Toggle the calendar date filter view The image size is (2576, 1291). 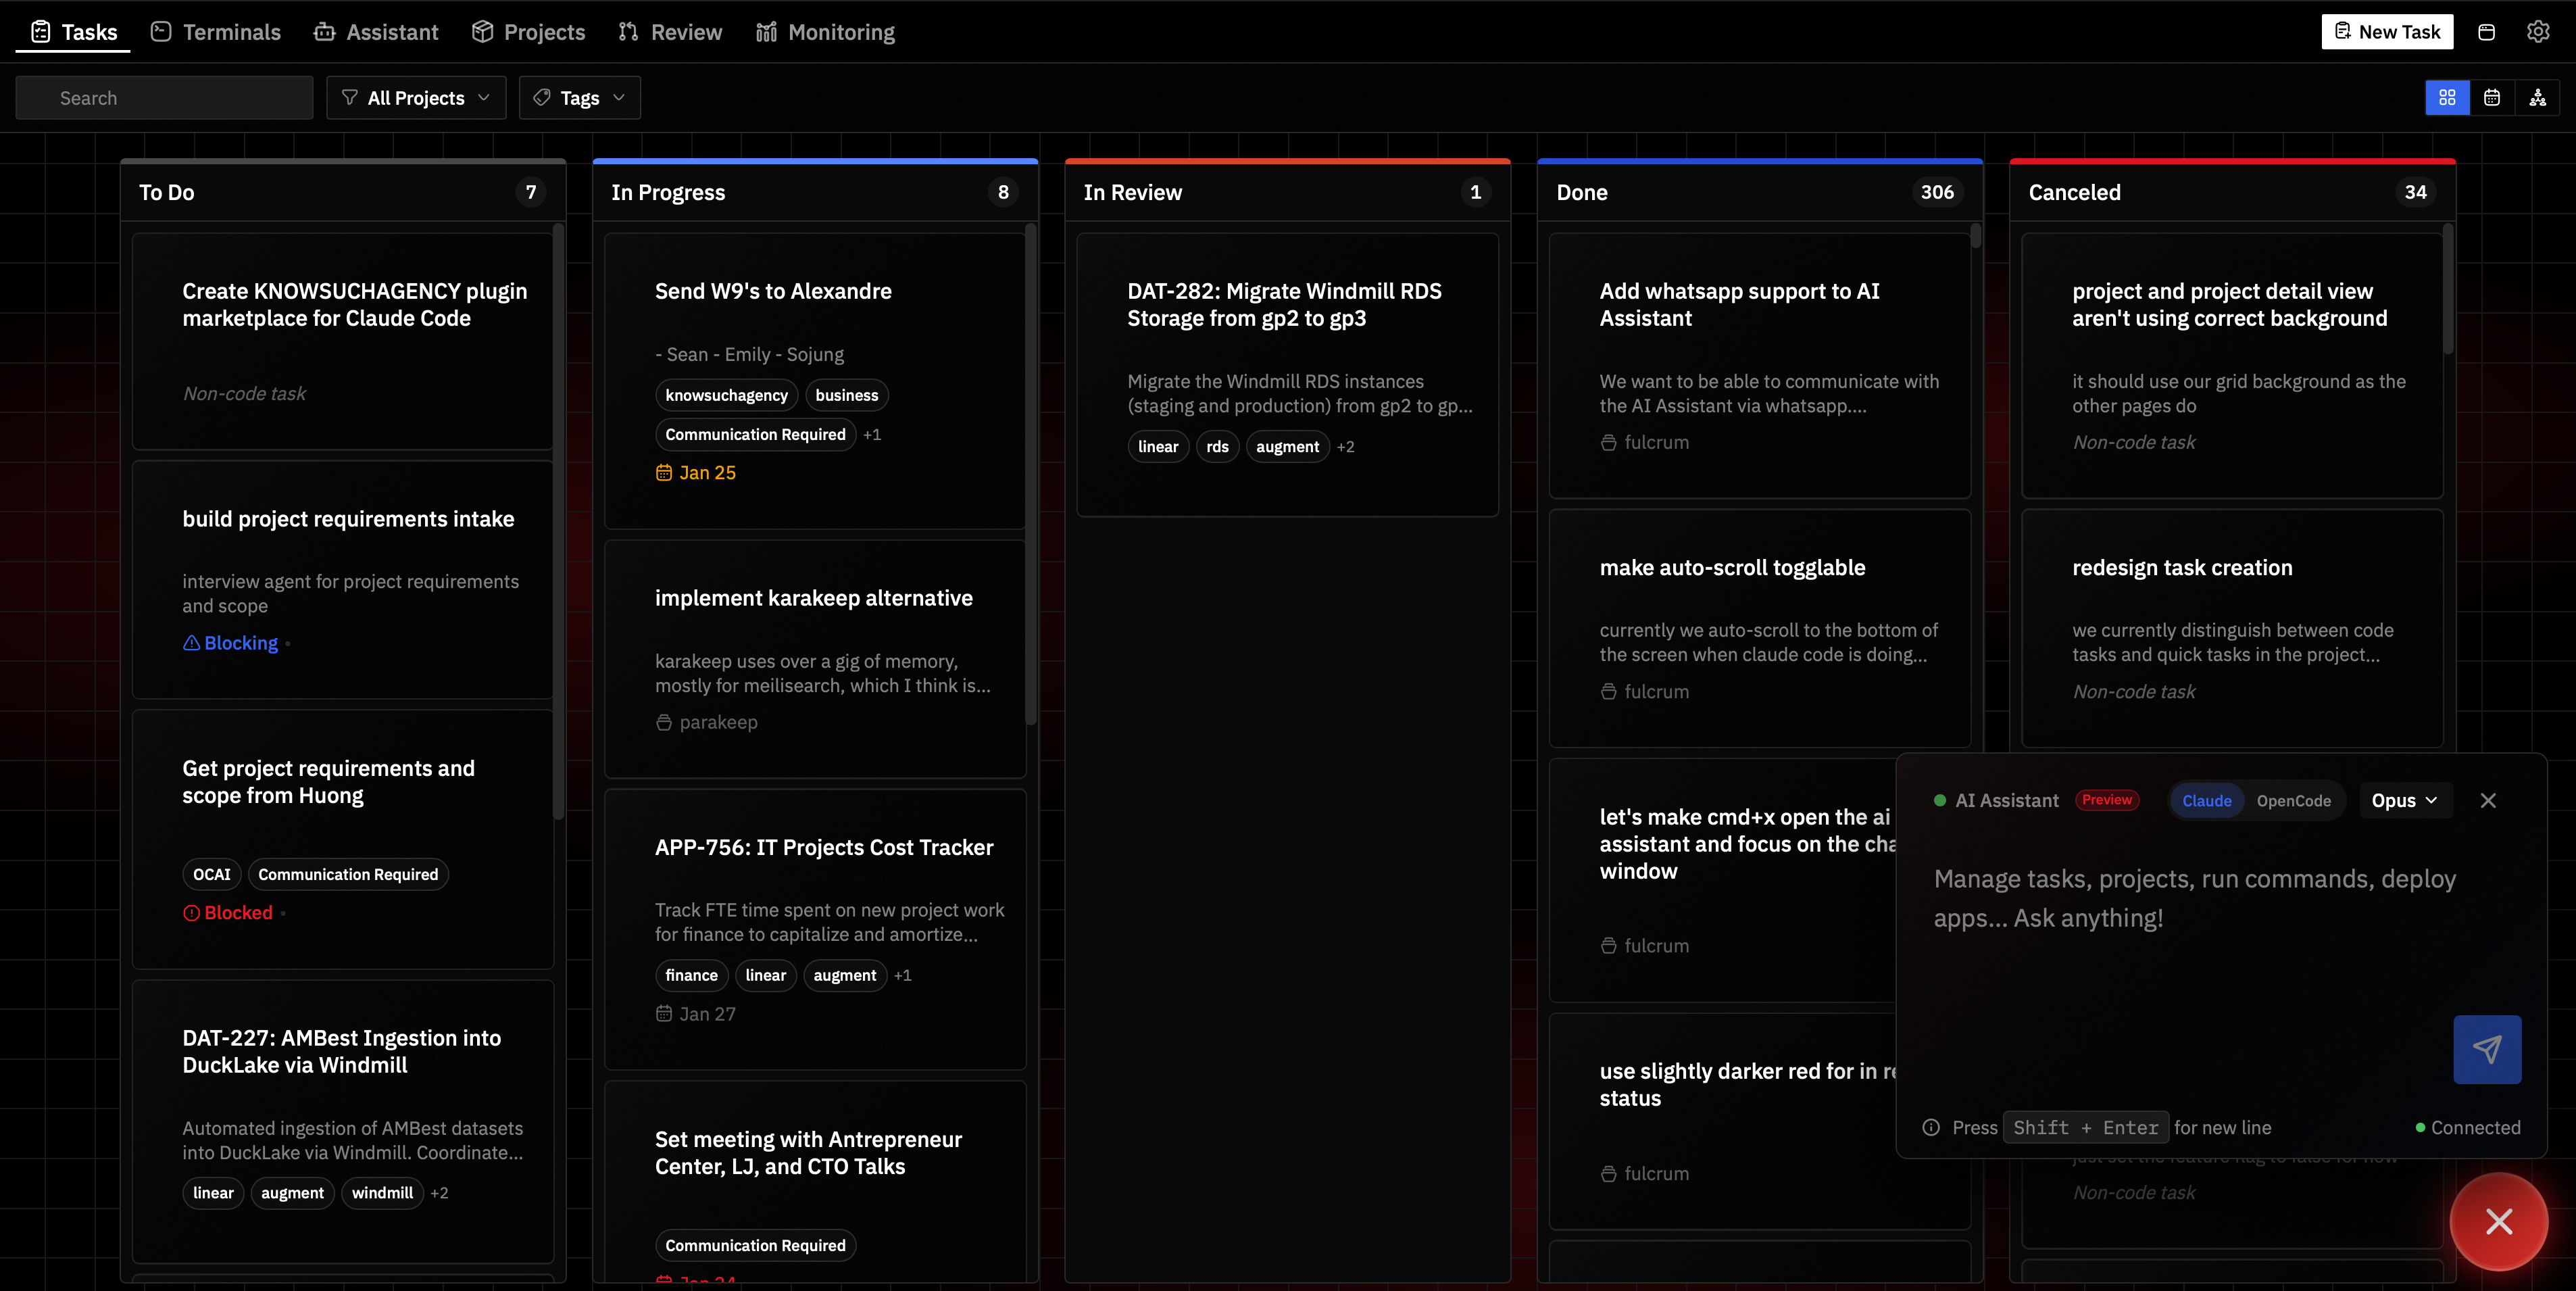tap(2492, 97)
